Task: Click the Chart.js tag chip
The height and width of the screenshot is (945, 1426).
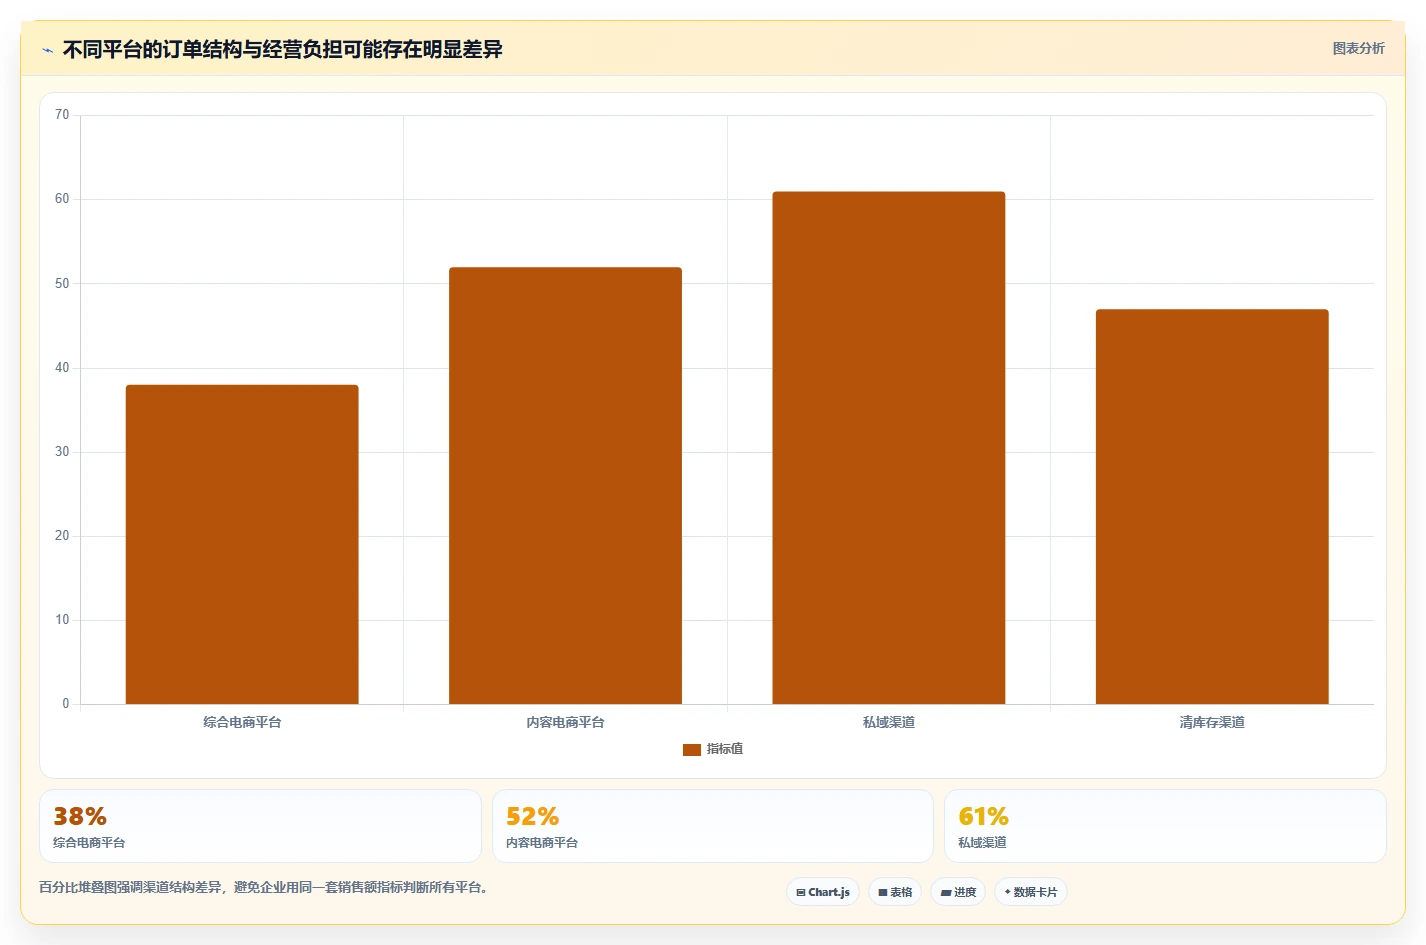Action: click(823, 892)
